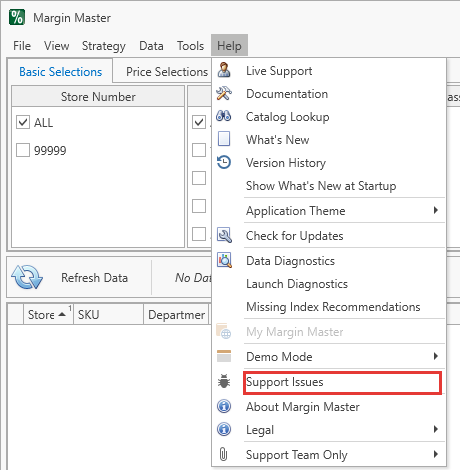Choose Live Support from the Help menu
The image size is (460, 470).
[329, 71]
